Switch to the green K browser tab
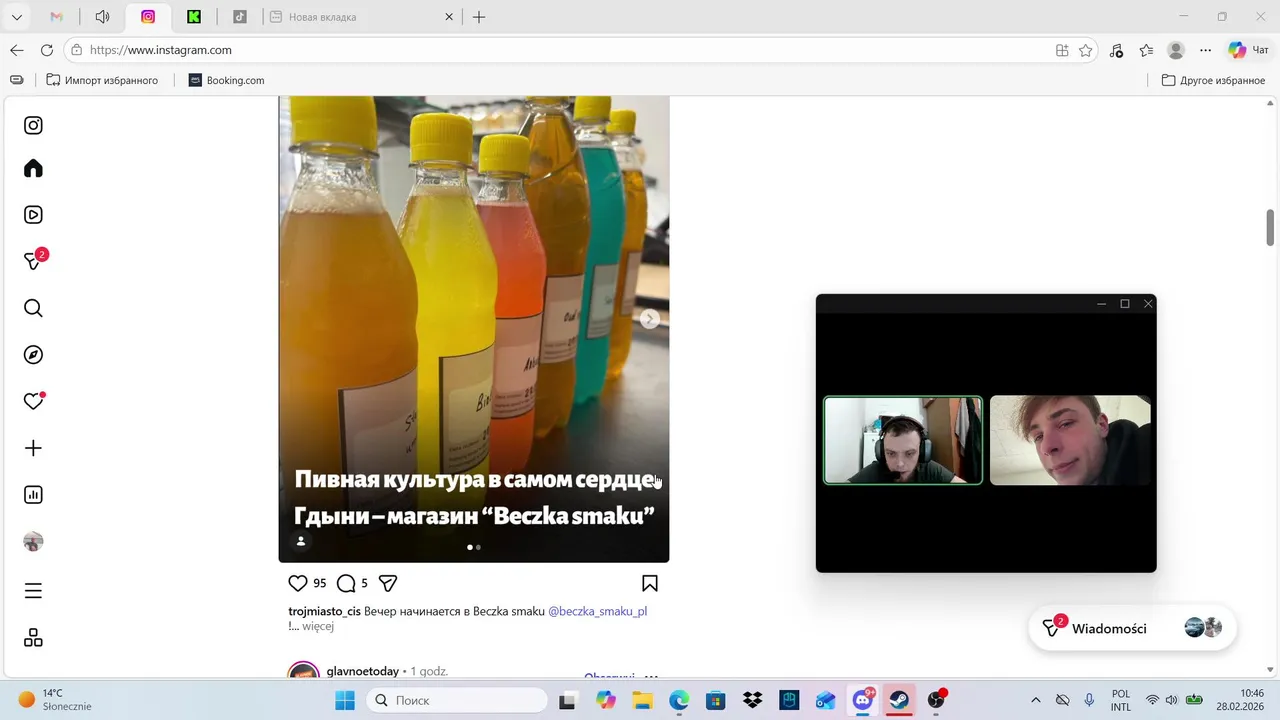Viewport: 1280px width, 720px height. [x=194, y=17]
